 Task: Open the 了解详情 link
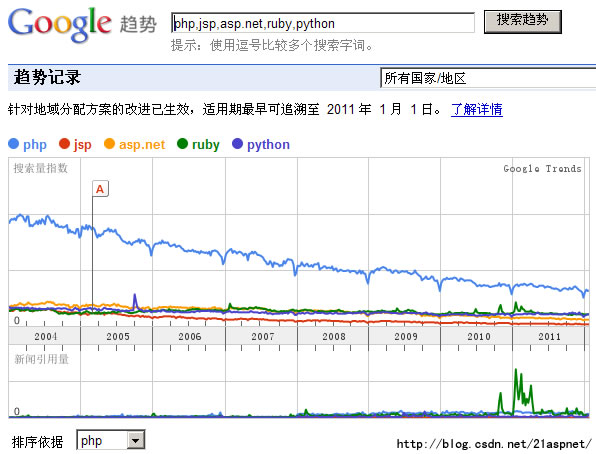coord(477,110)
